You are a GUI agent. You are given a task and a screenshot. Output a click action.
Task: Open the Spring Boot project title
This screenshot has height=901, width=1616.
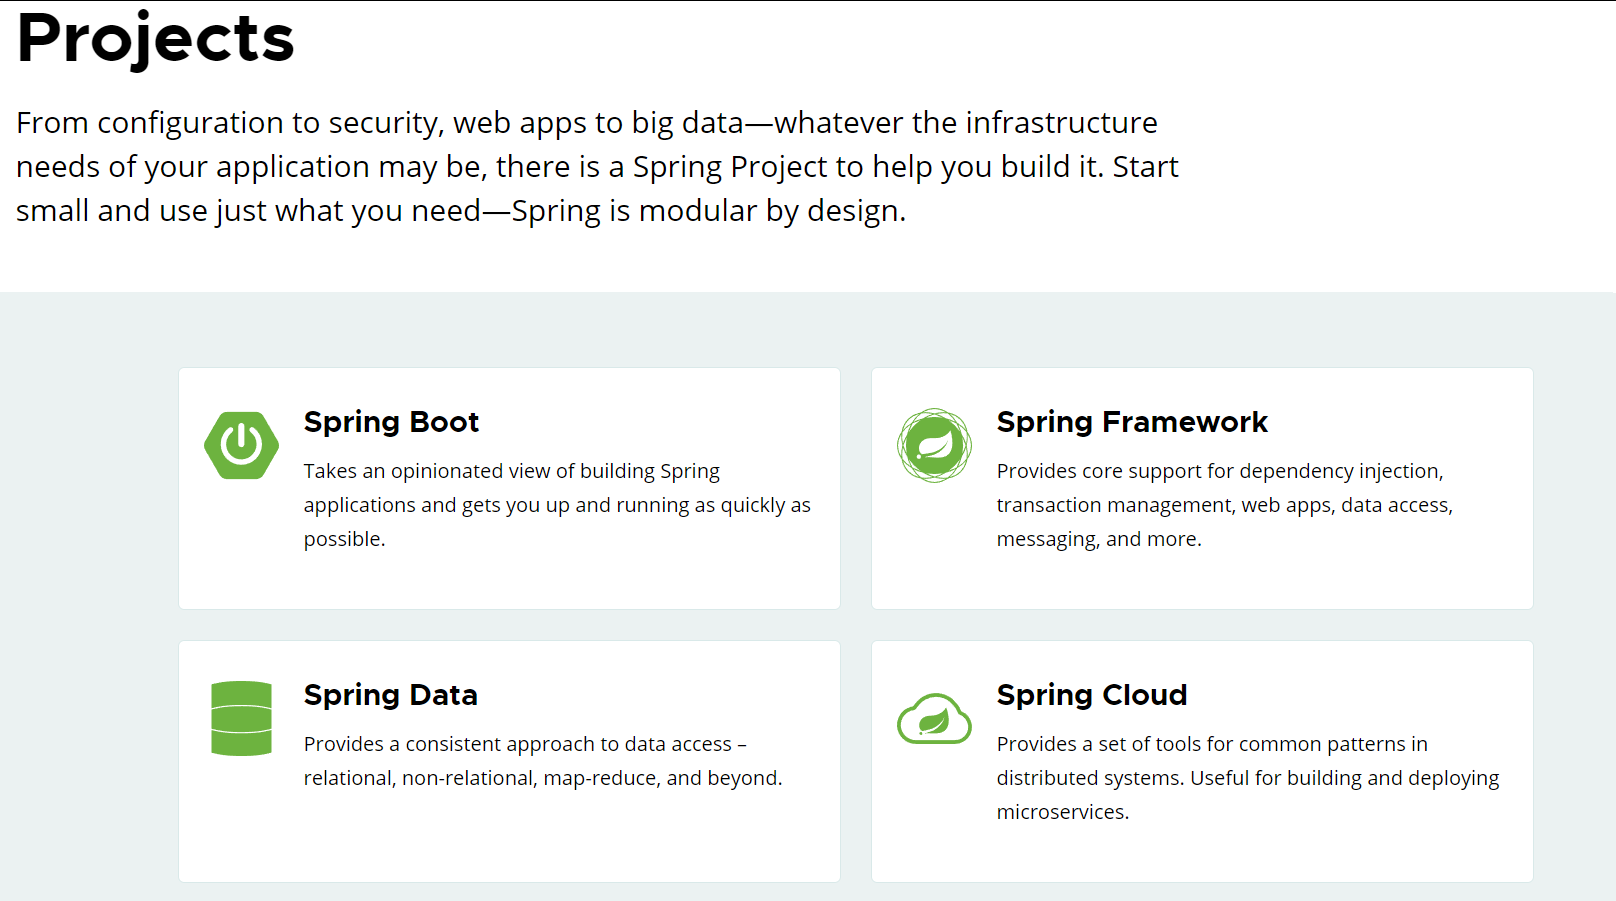pyautogui.click(x=391, y=422)
